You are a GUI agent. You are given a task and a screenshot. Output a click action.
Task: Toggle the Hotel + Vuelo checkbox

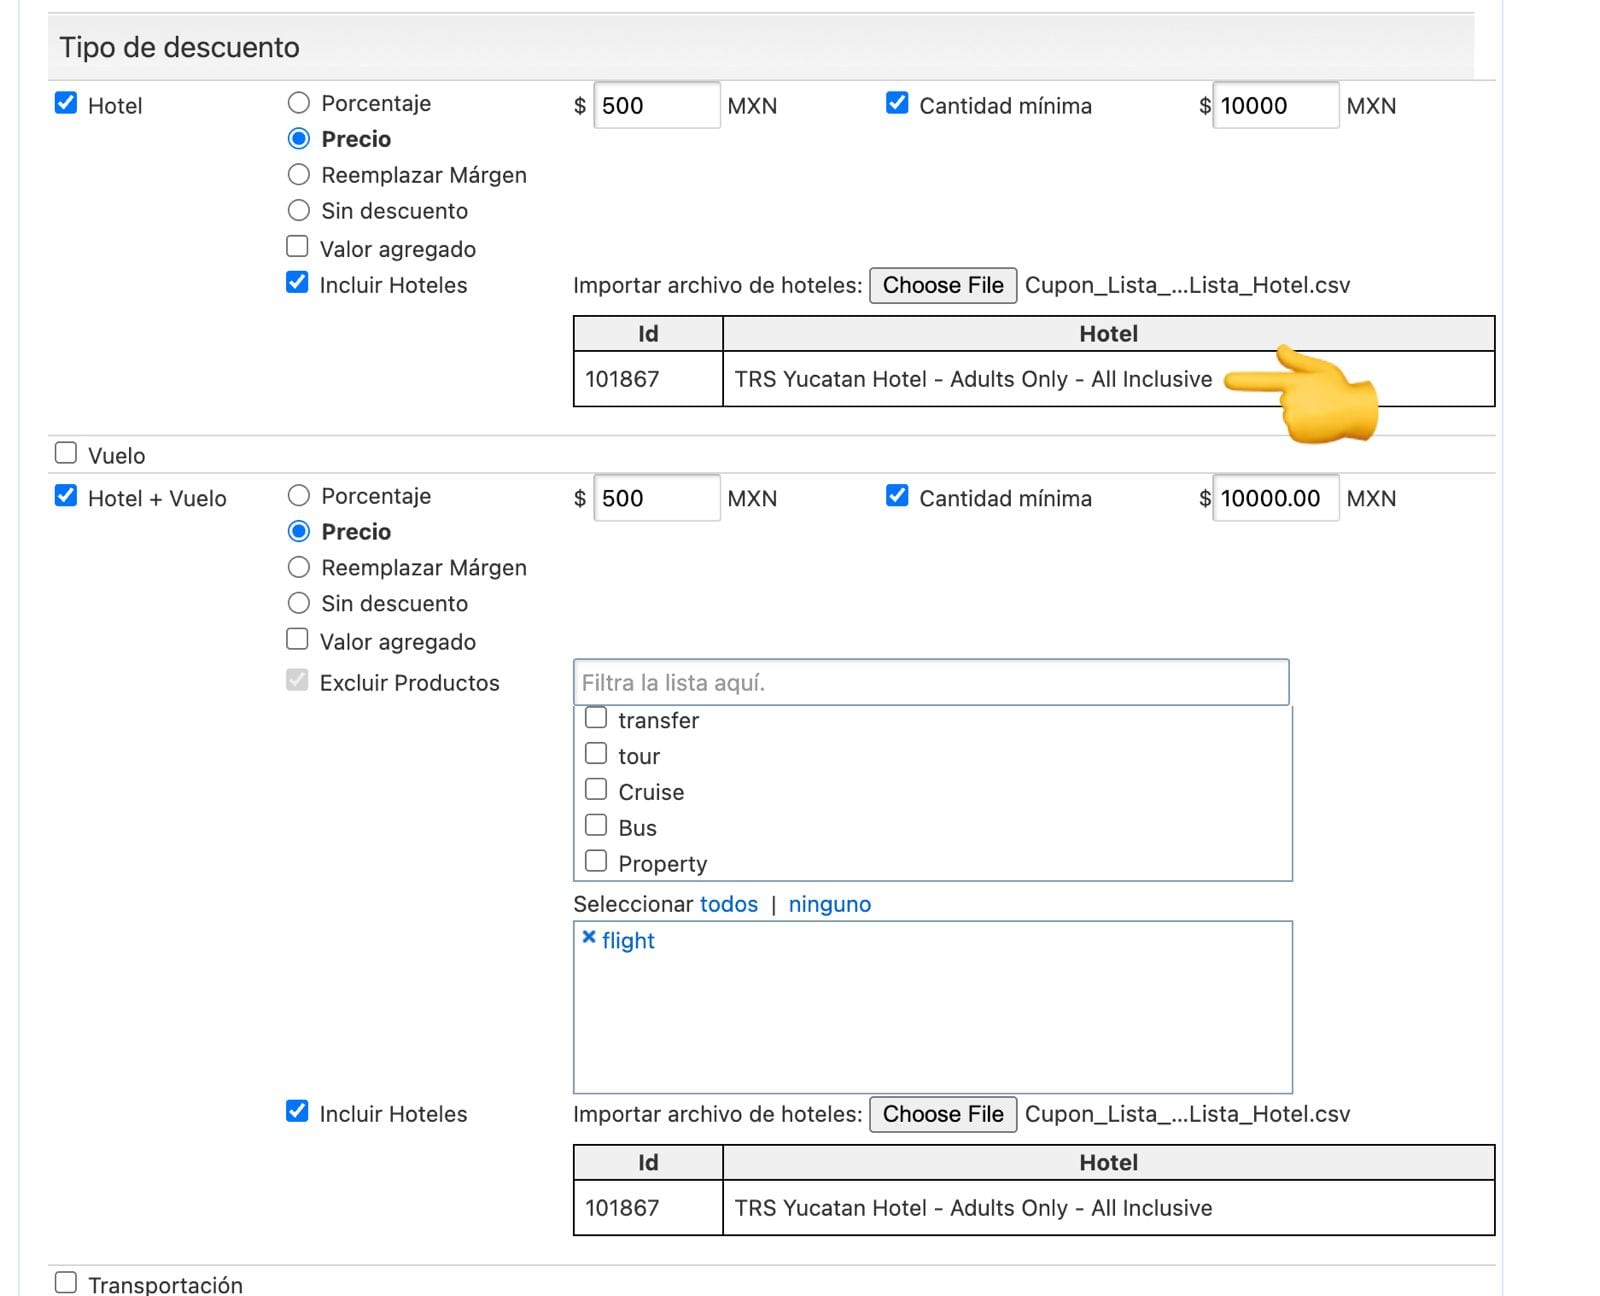(66, 496)
